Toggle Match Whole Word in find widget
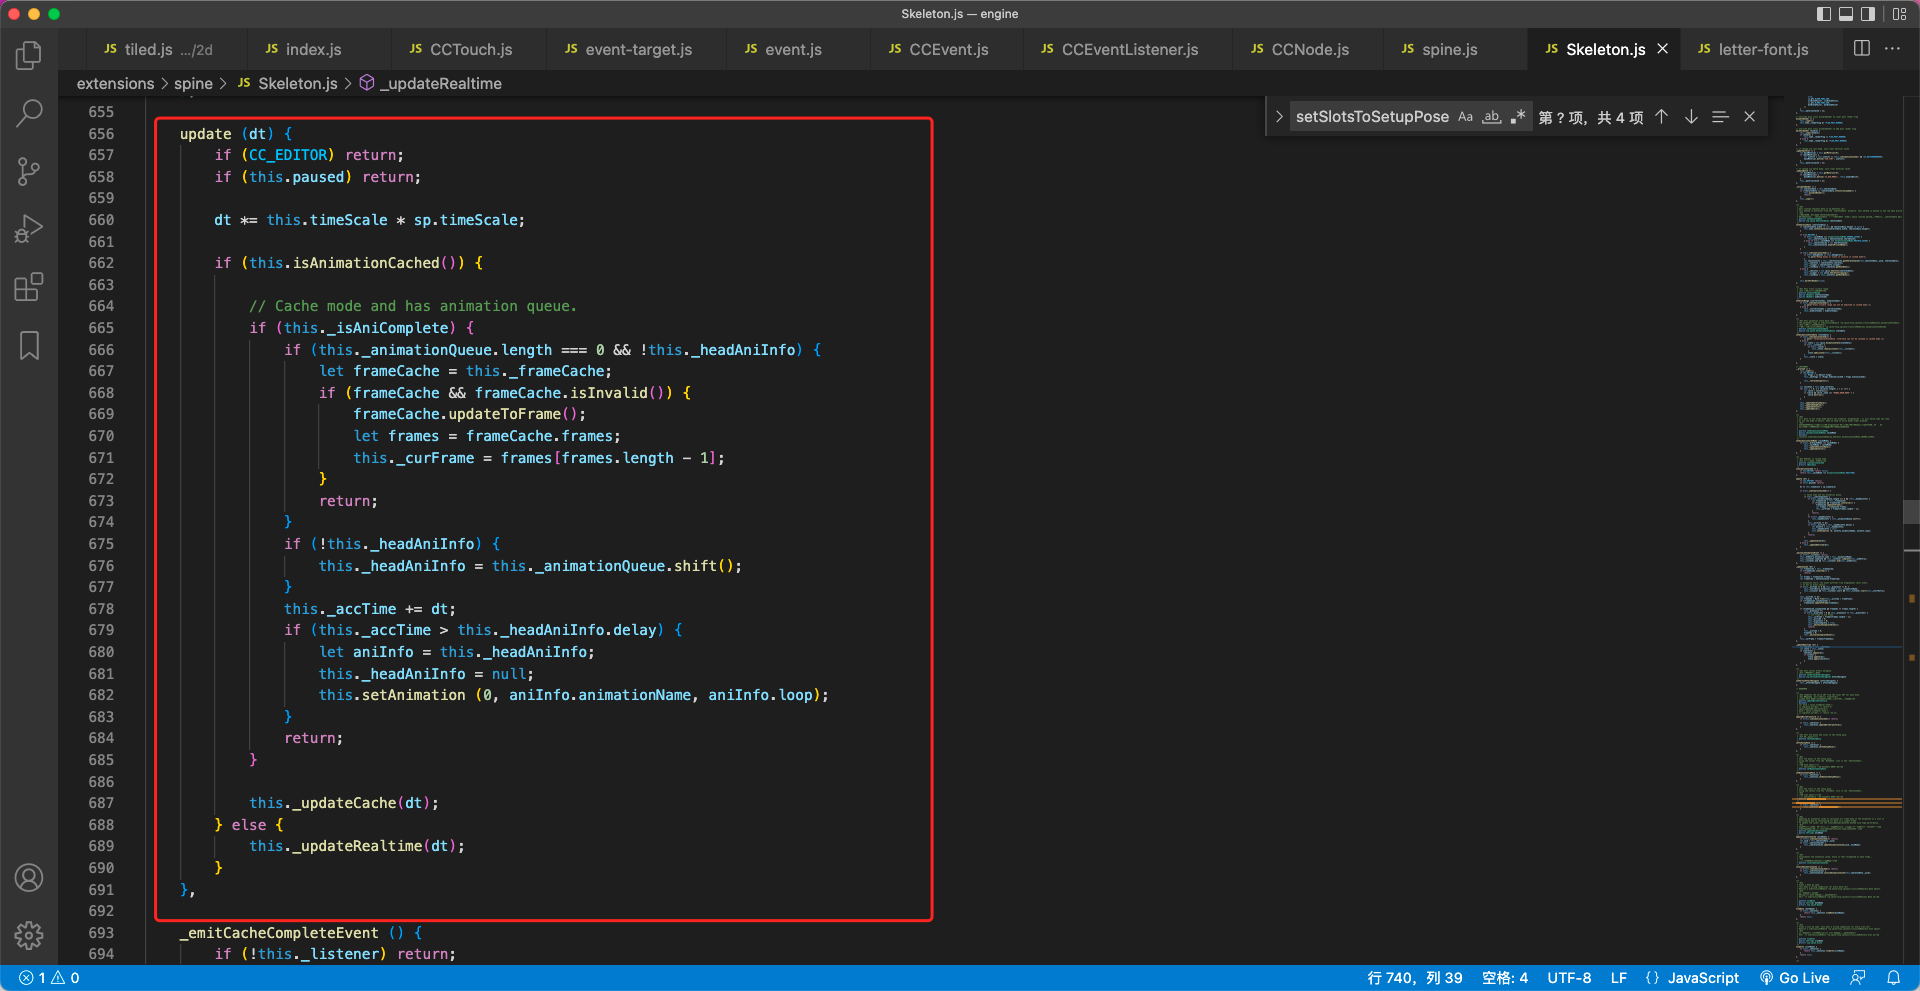The image size is (1920, 991). point(1492,117)
